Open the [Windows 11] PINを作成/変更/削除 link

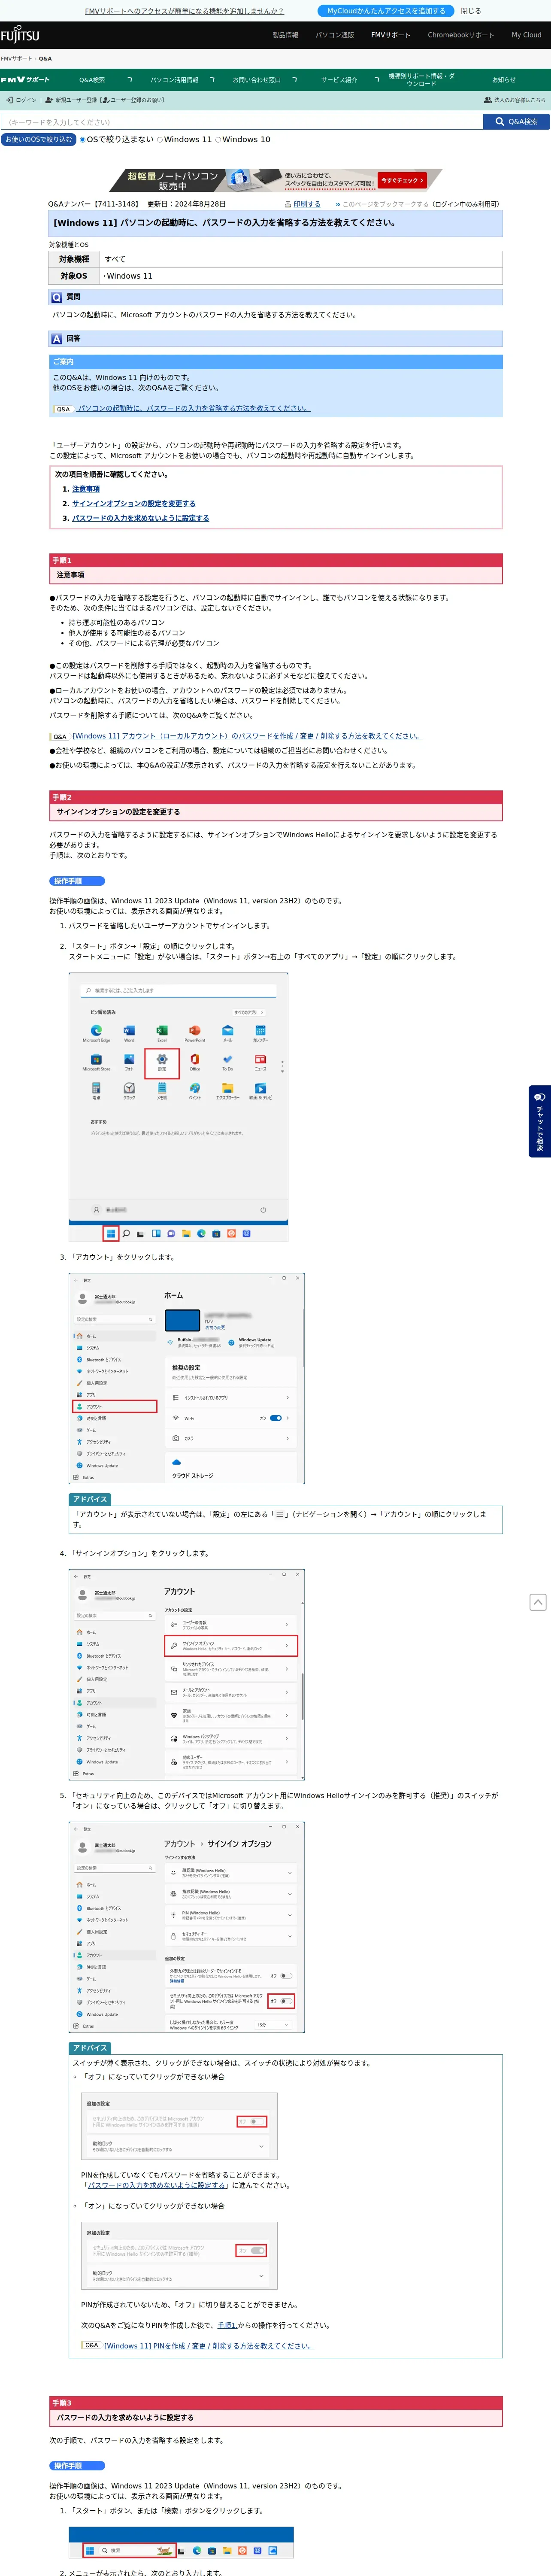coord(209,2345)
